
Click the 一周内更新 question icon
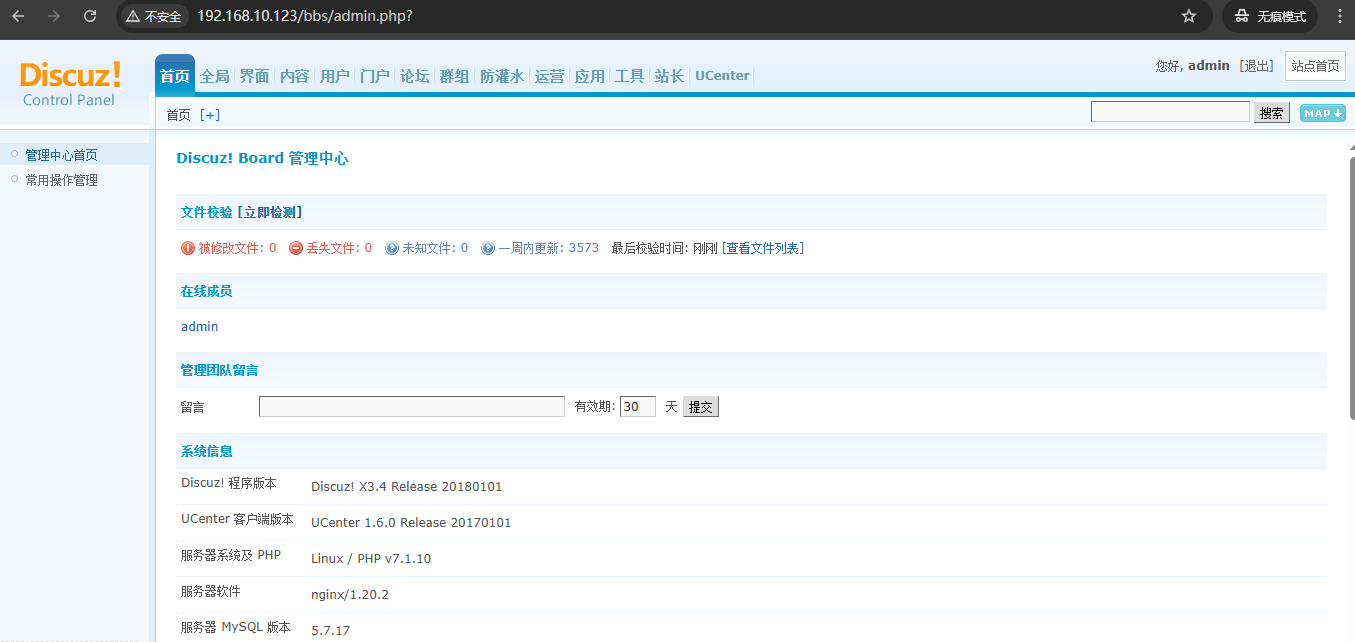pyautogui.click(x=488, y=248)
